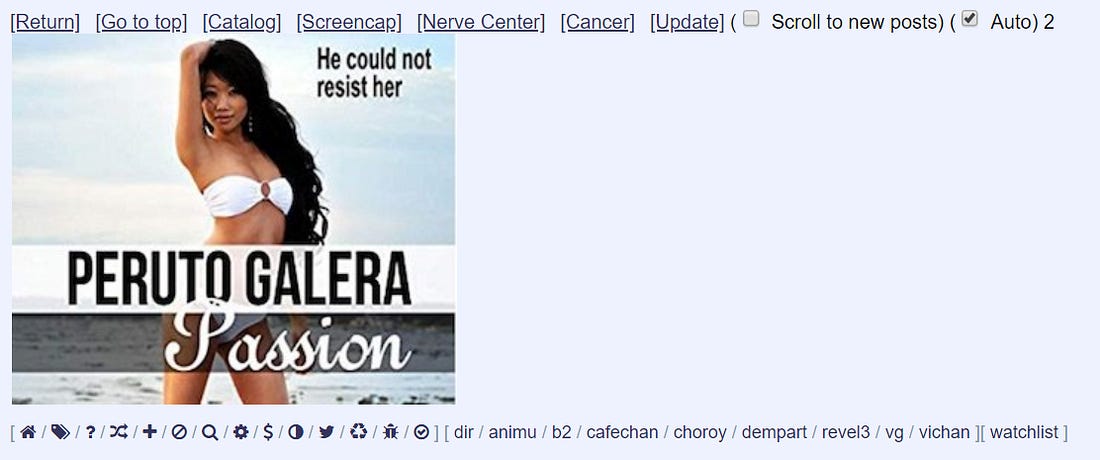This screenshot has height=460, width=1100.
Task: Click the Twitter bird icon
Action: coord(326,432)
